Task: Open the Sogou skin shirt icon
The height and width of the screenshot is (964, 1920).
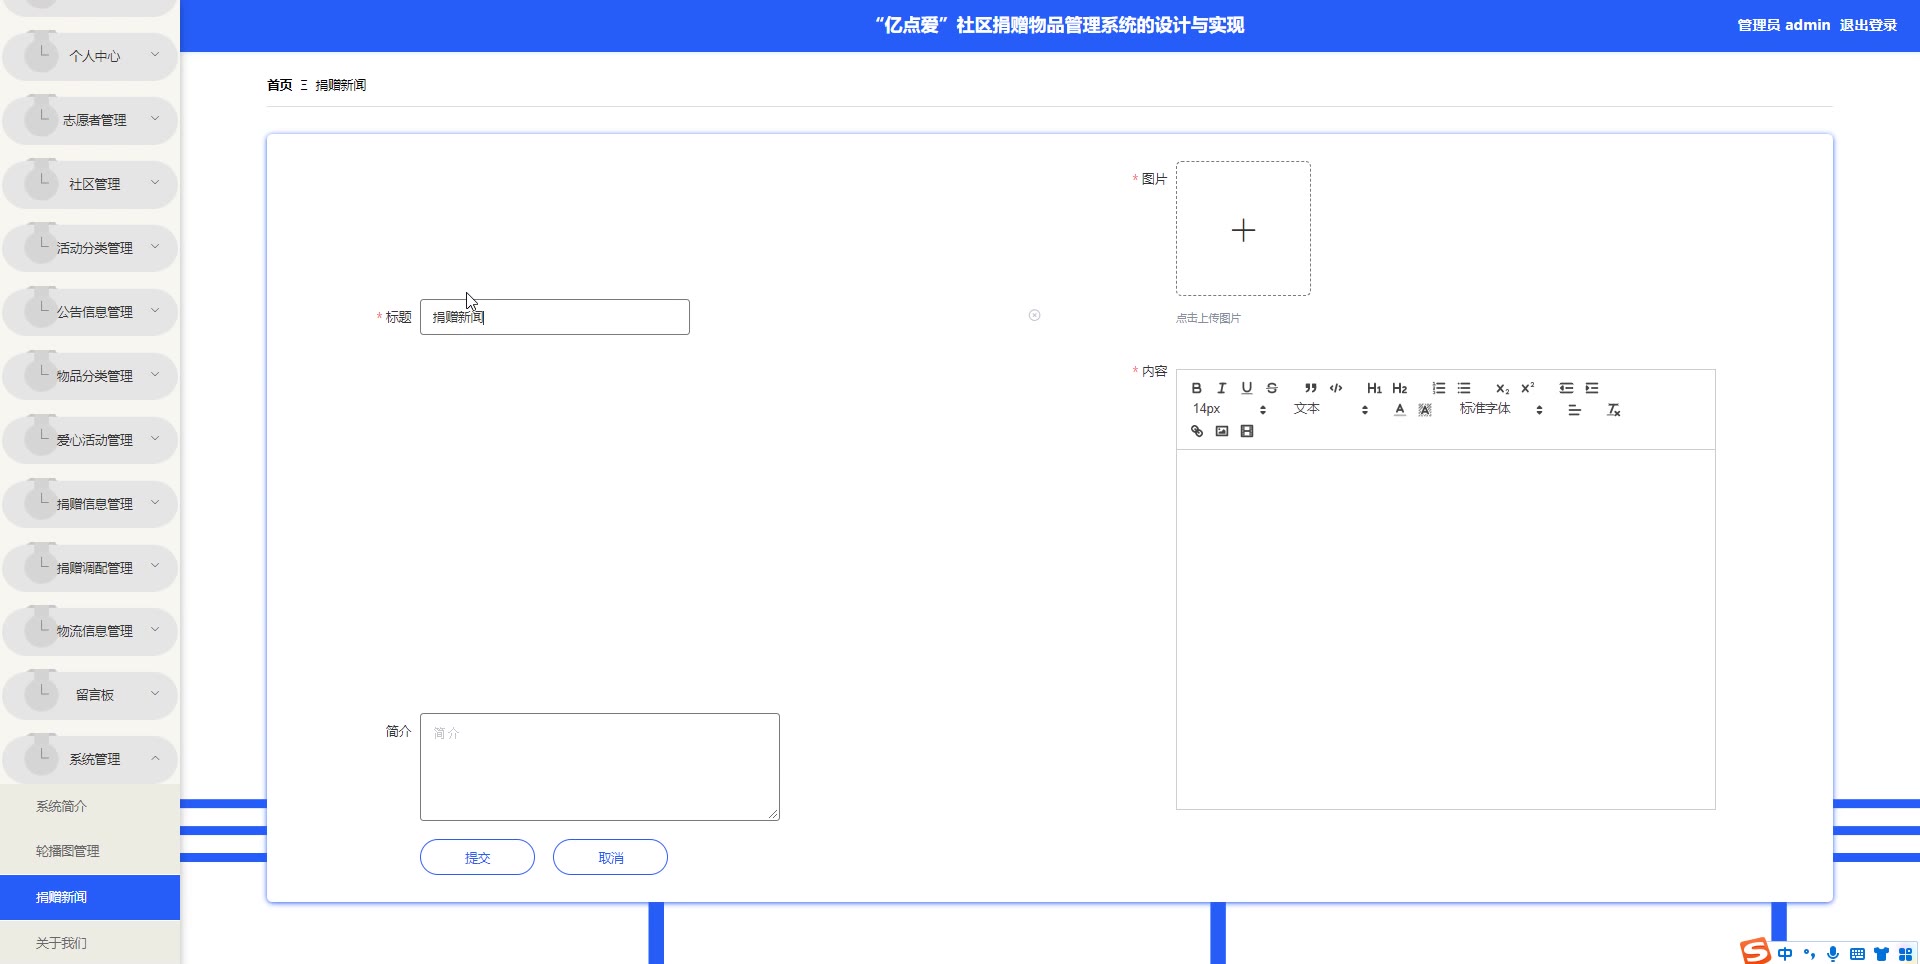Action: point(1881,954)
